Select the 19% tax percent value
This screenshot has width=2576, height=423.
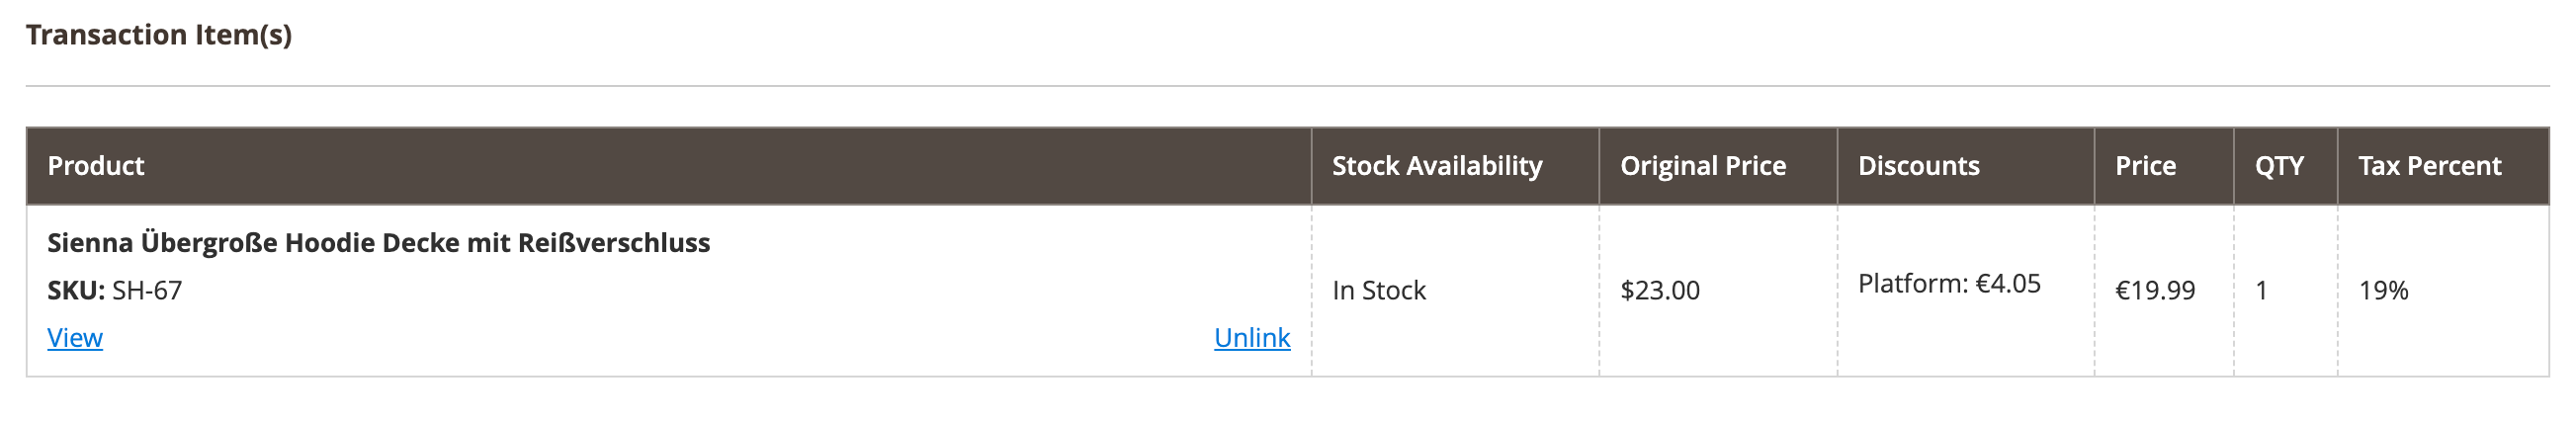[2383, 291]
